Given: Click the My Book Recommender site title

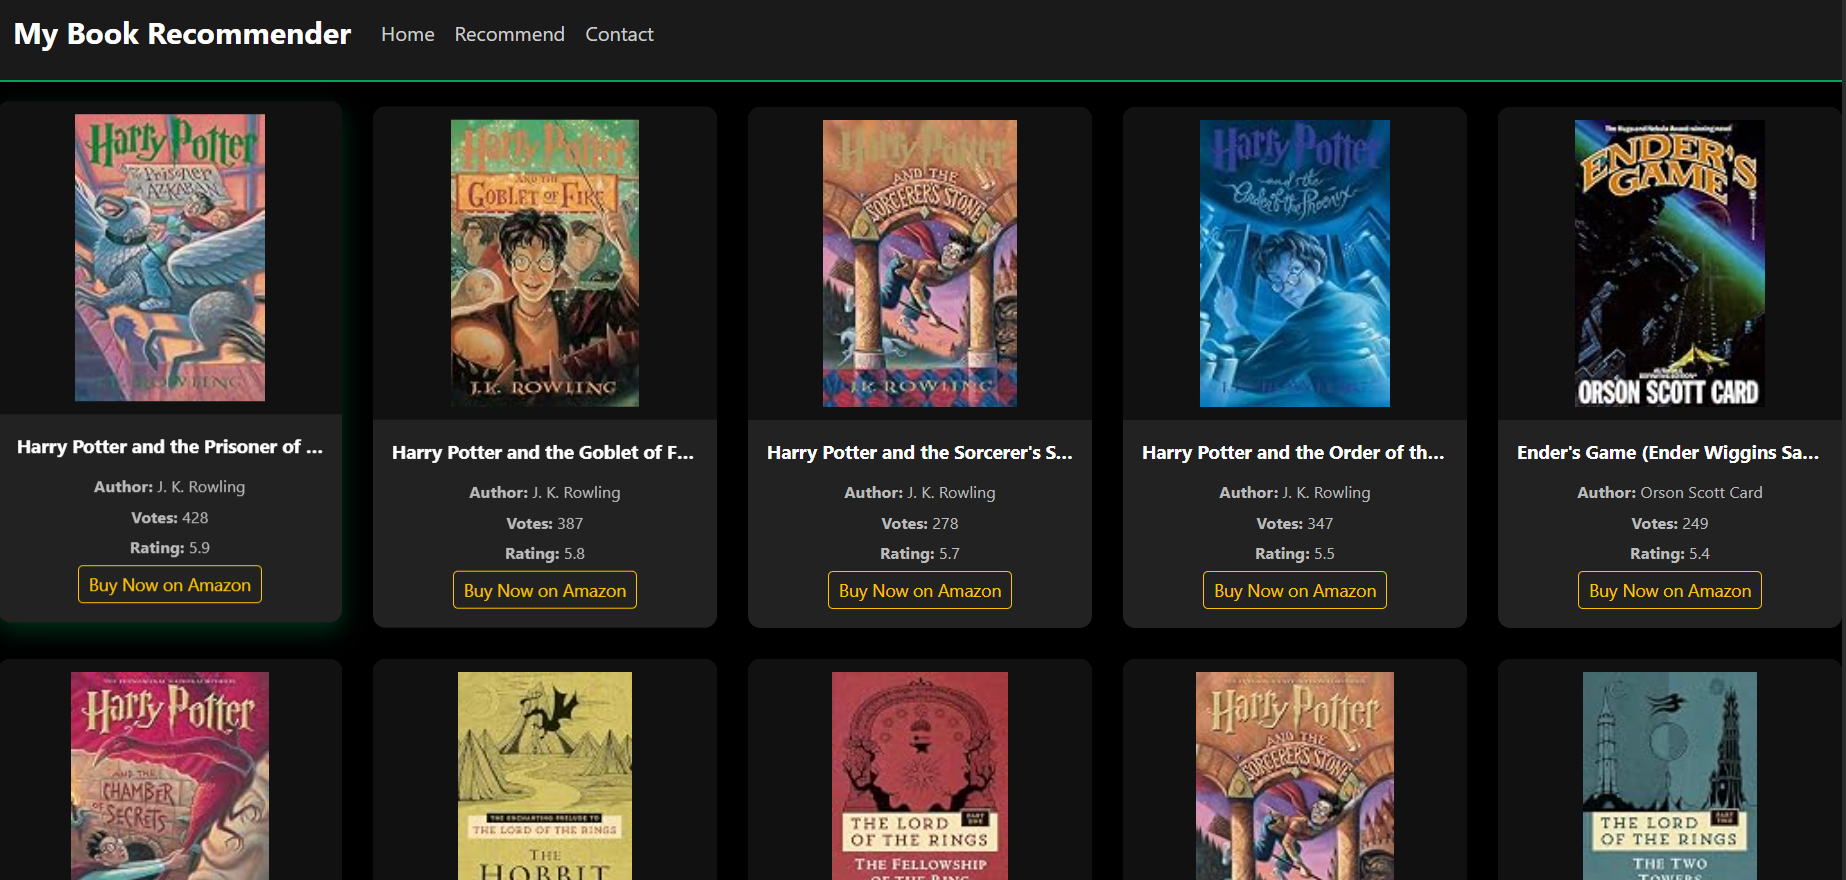Looking at the screenshot, I should pyautogui.click(x=182, y=34).
